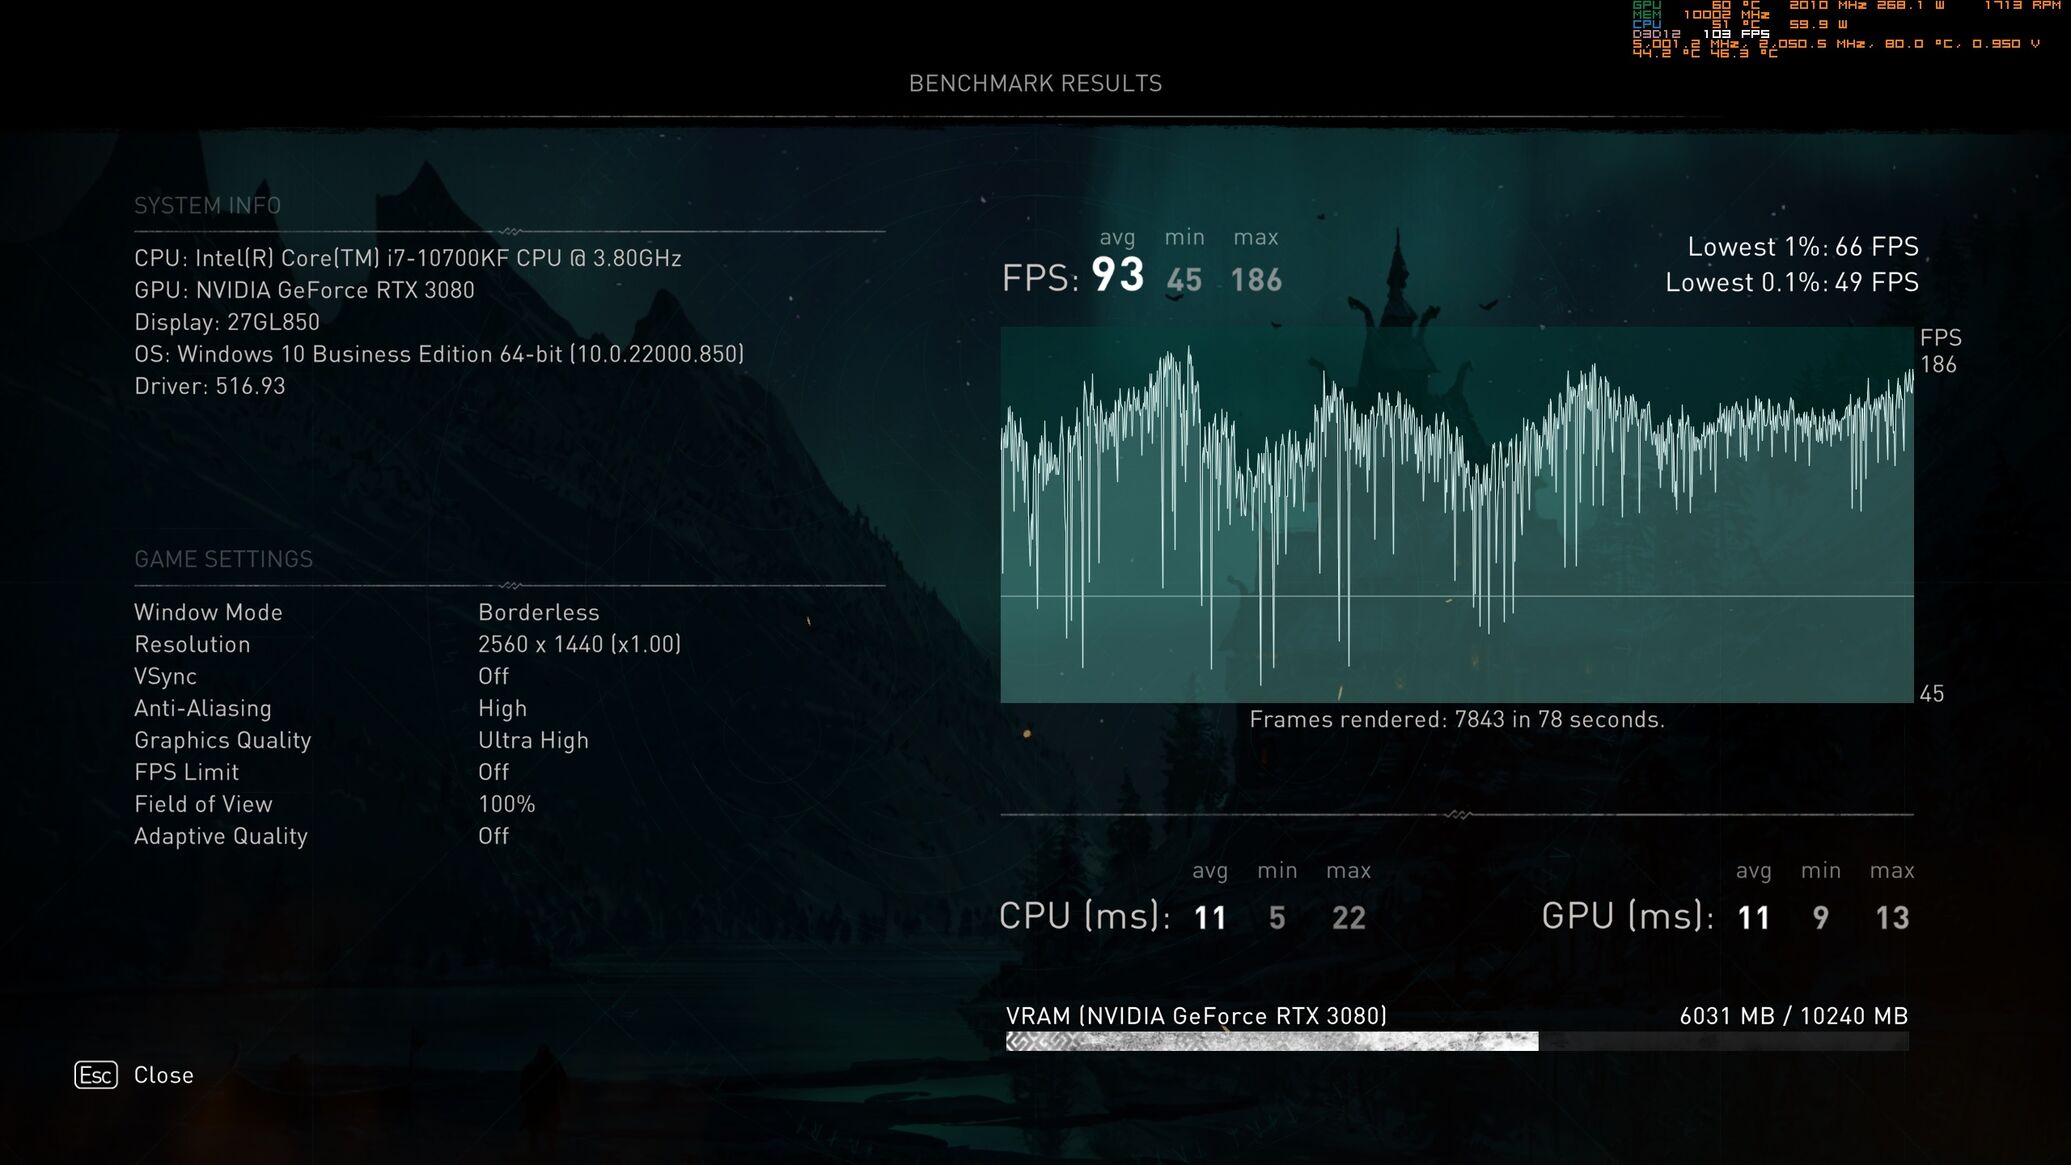
Task: Click the VSync Off value
Action: [494, 676]
